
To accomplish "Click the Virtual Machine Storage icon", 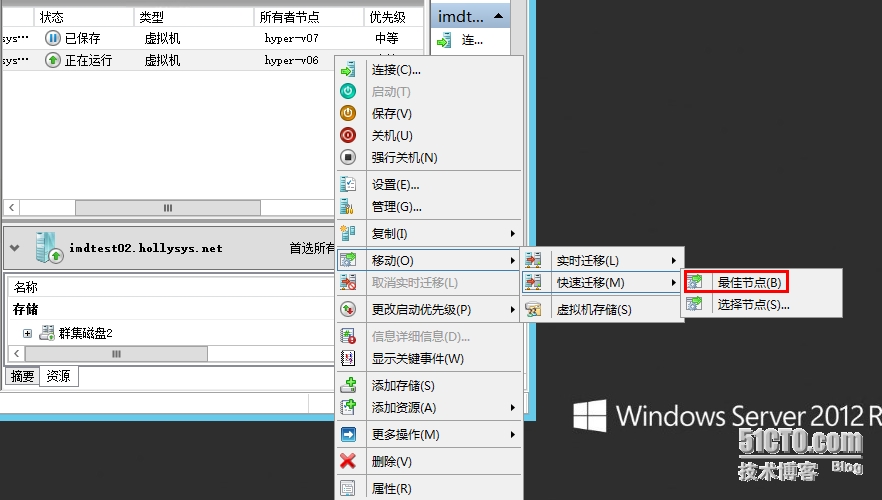I will [533, 309].
